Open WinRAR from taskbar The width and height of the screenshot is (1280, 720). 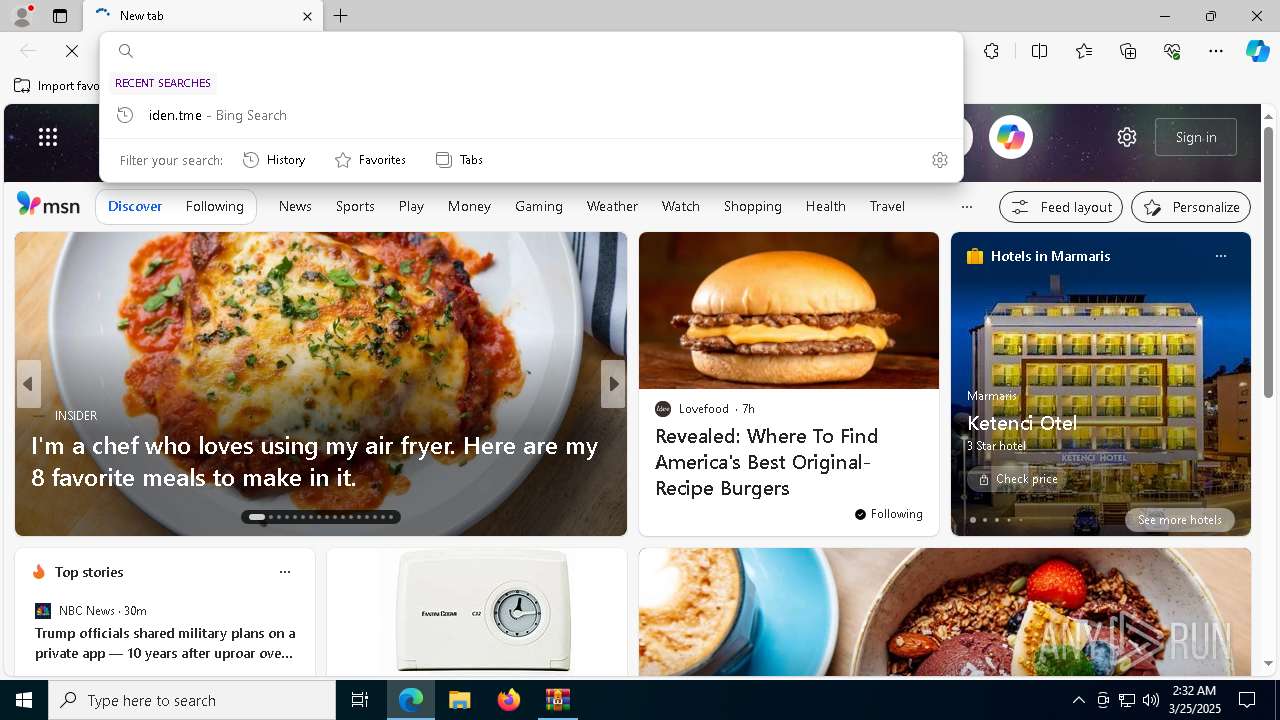coord(557,700)
